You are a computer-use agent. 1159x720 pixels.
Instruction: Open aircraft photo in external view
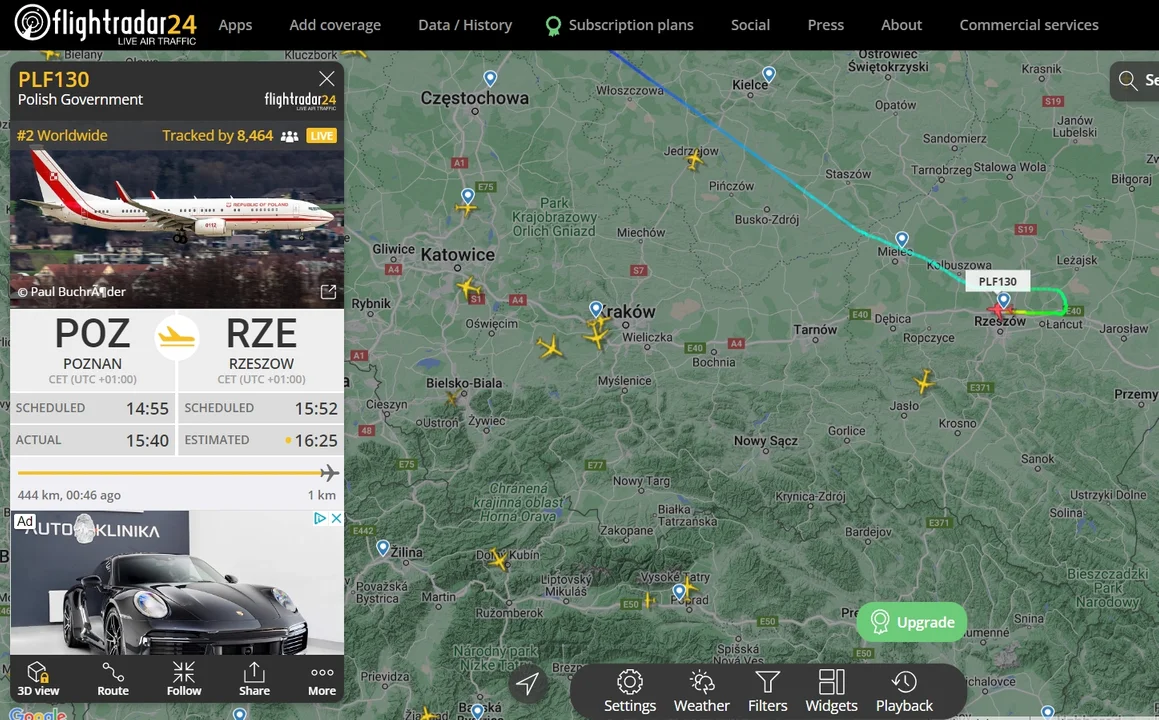[328, 292]
